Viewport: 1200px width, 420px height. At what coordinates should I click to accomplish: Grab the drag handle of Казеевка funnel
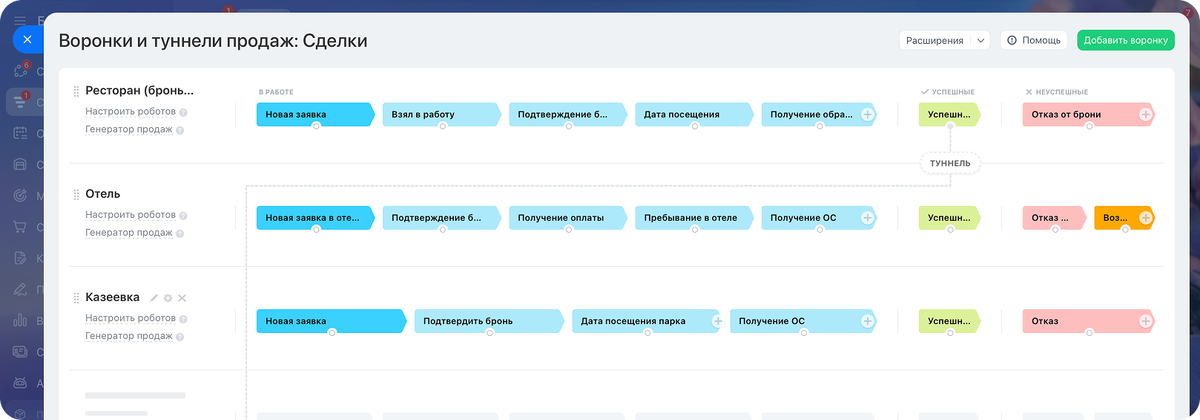pos(76,298)
